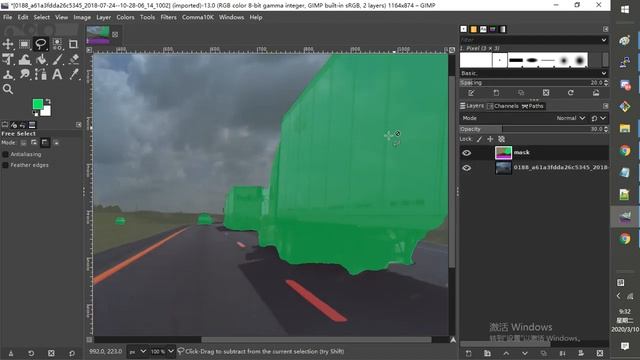Viewport: 640px width, 360px height.
Task: Open layer Mode Normal dropdown
Action: pyautogui.click(x=571, y=118)
